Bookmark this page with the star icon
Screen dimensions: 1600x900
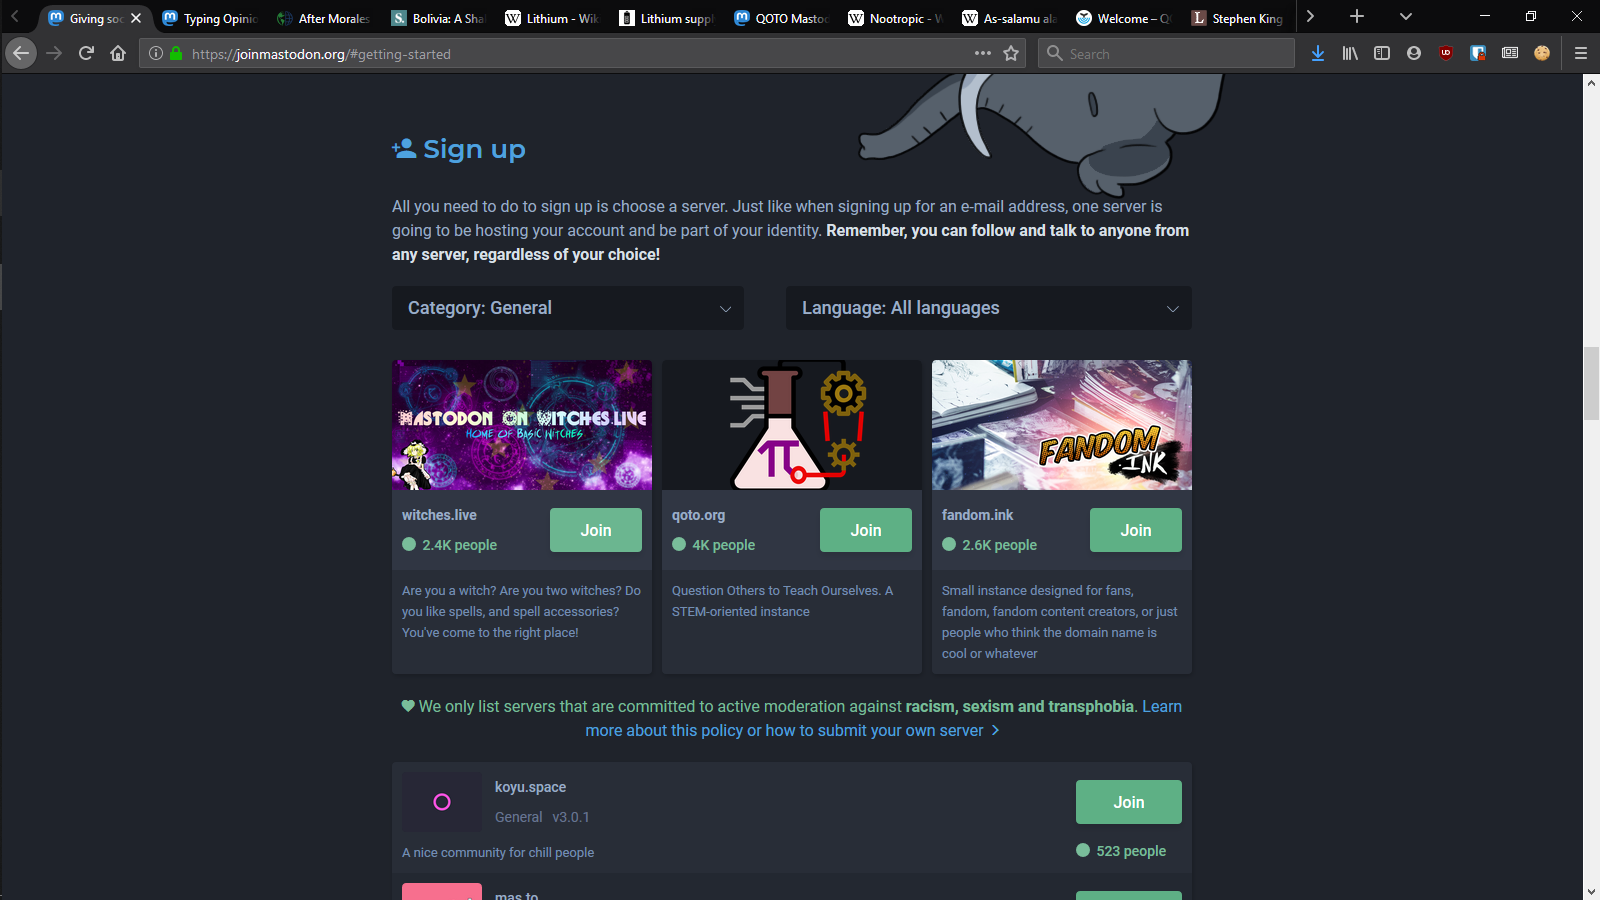1011,53
